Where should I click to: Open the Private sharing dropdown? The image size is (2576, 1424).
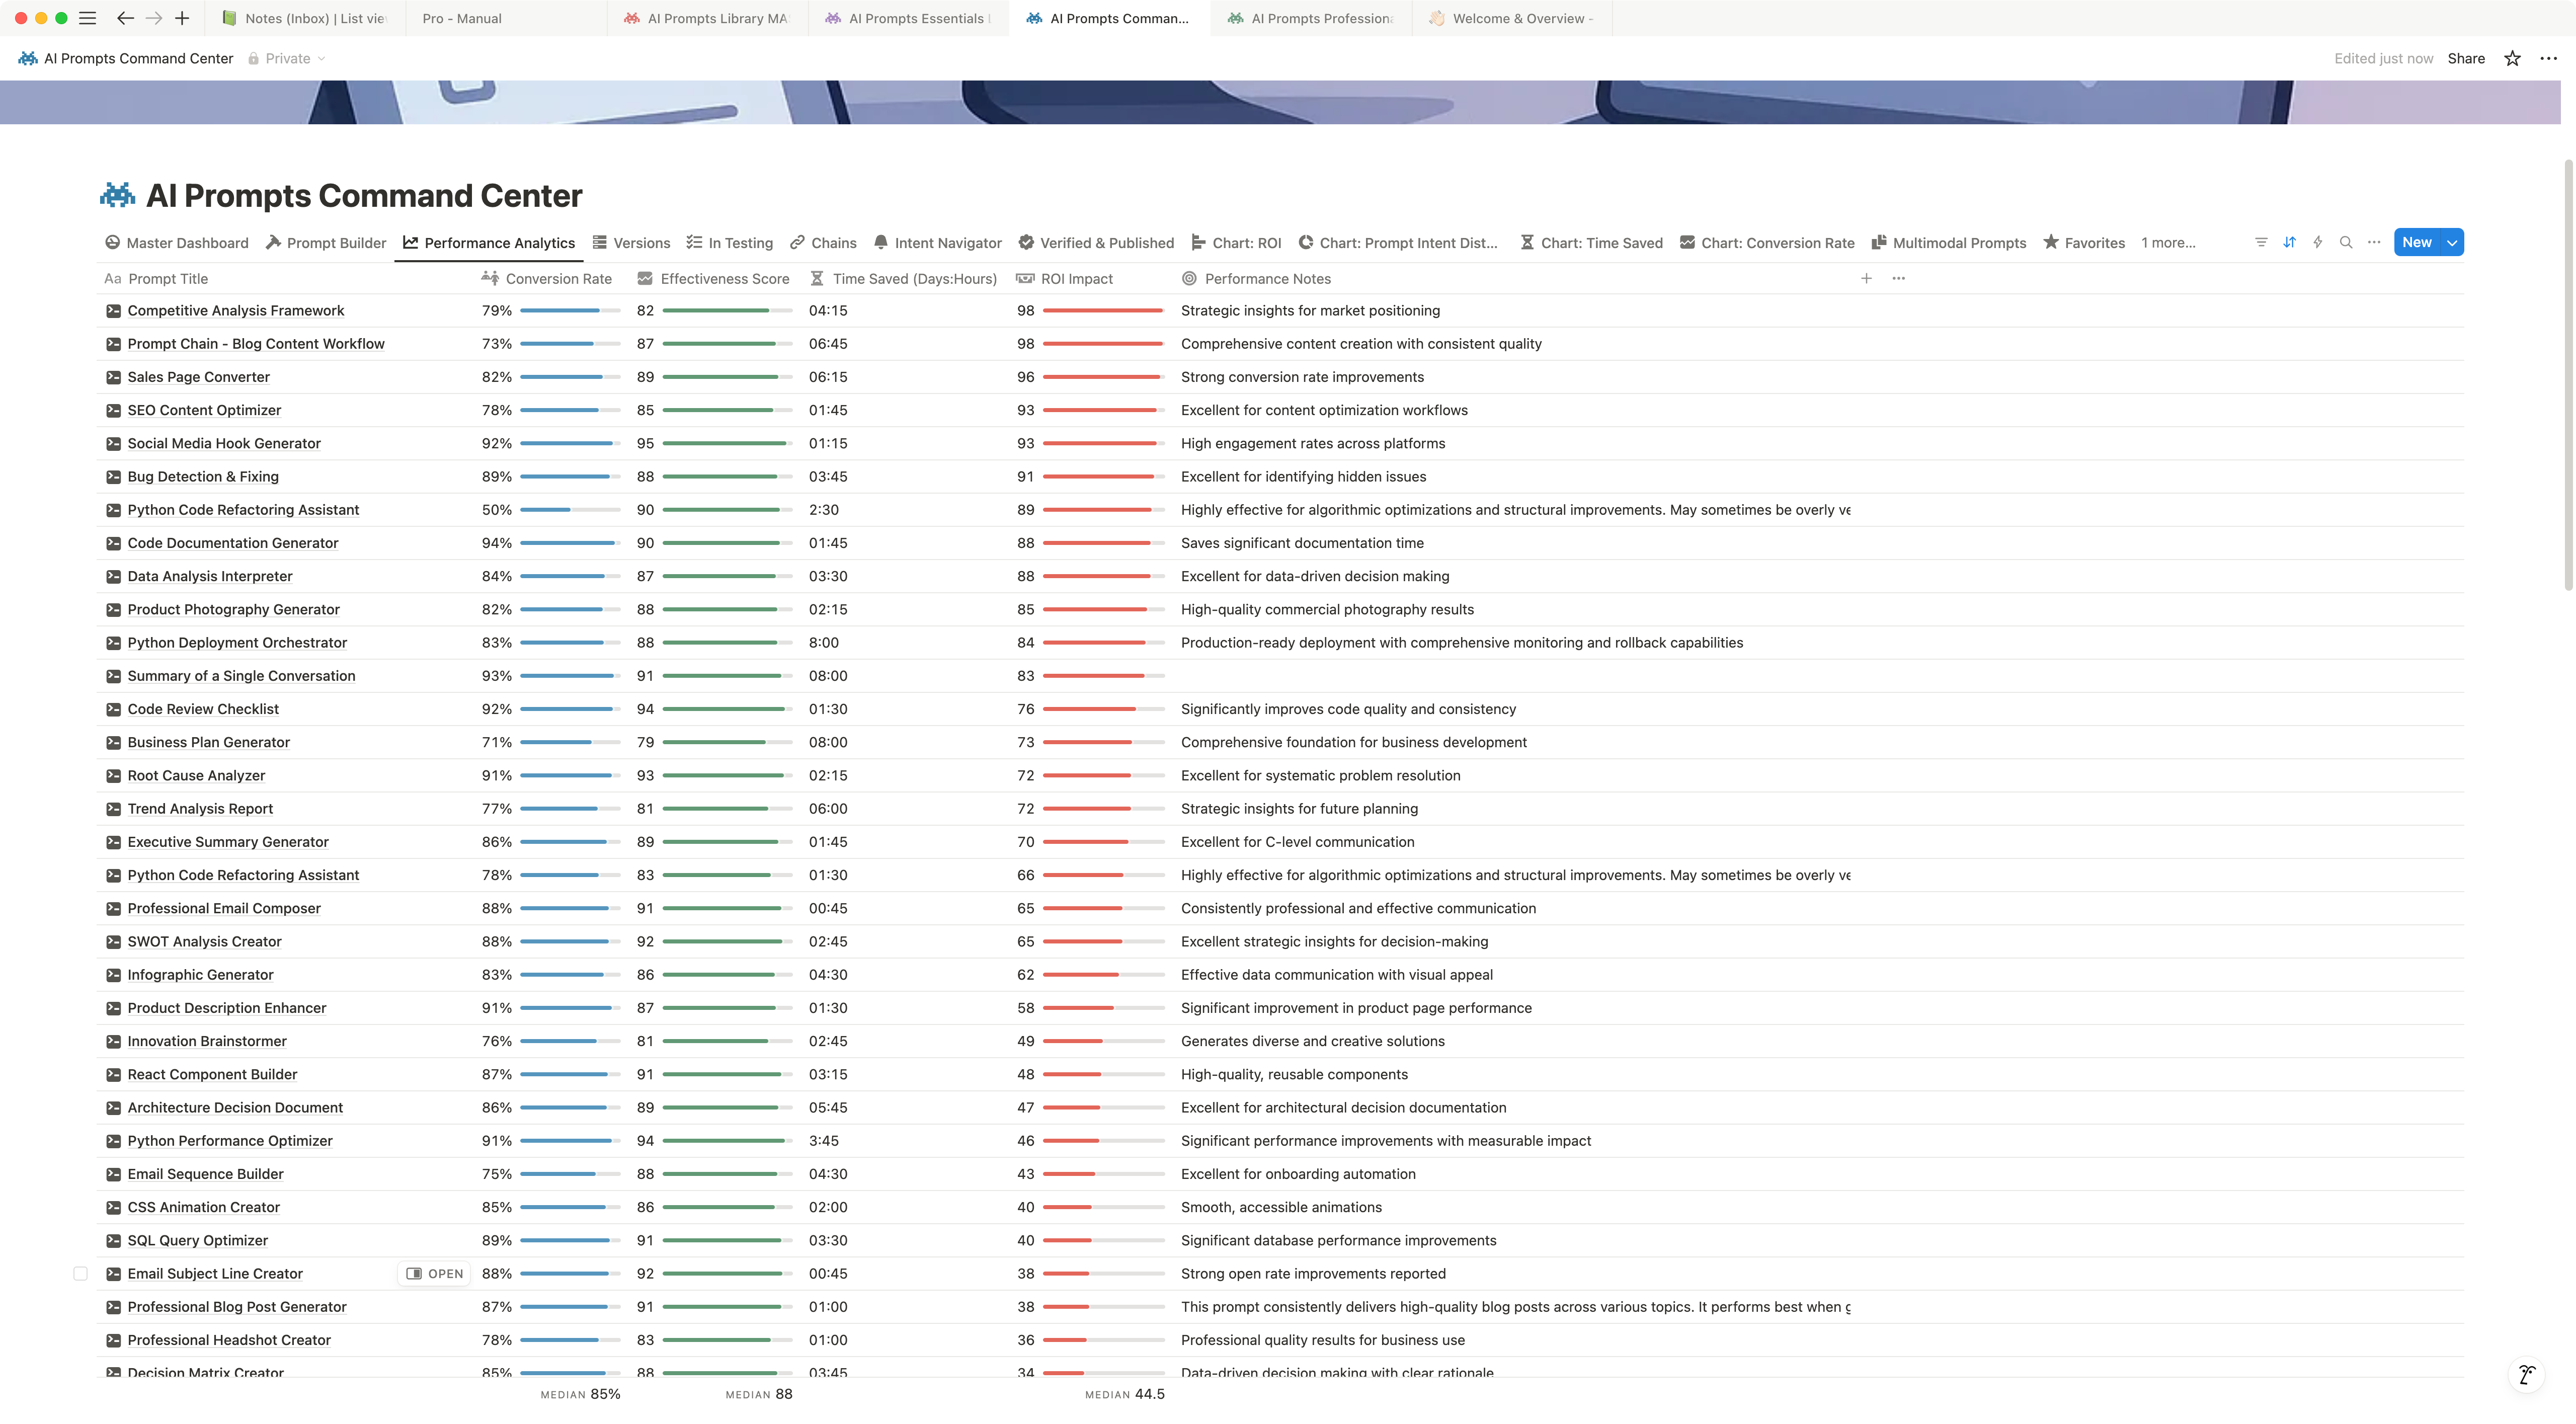(x=287, y=58)
